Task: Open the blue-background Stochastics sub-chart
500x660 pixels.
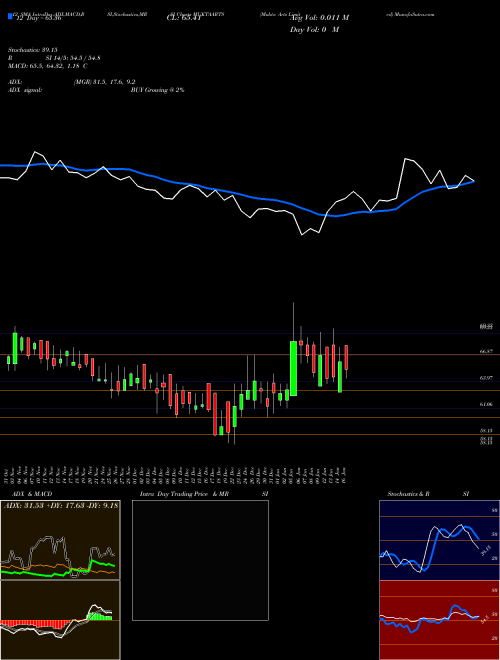Action: pyautogui.click(x=439, y=540)
